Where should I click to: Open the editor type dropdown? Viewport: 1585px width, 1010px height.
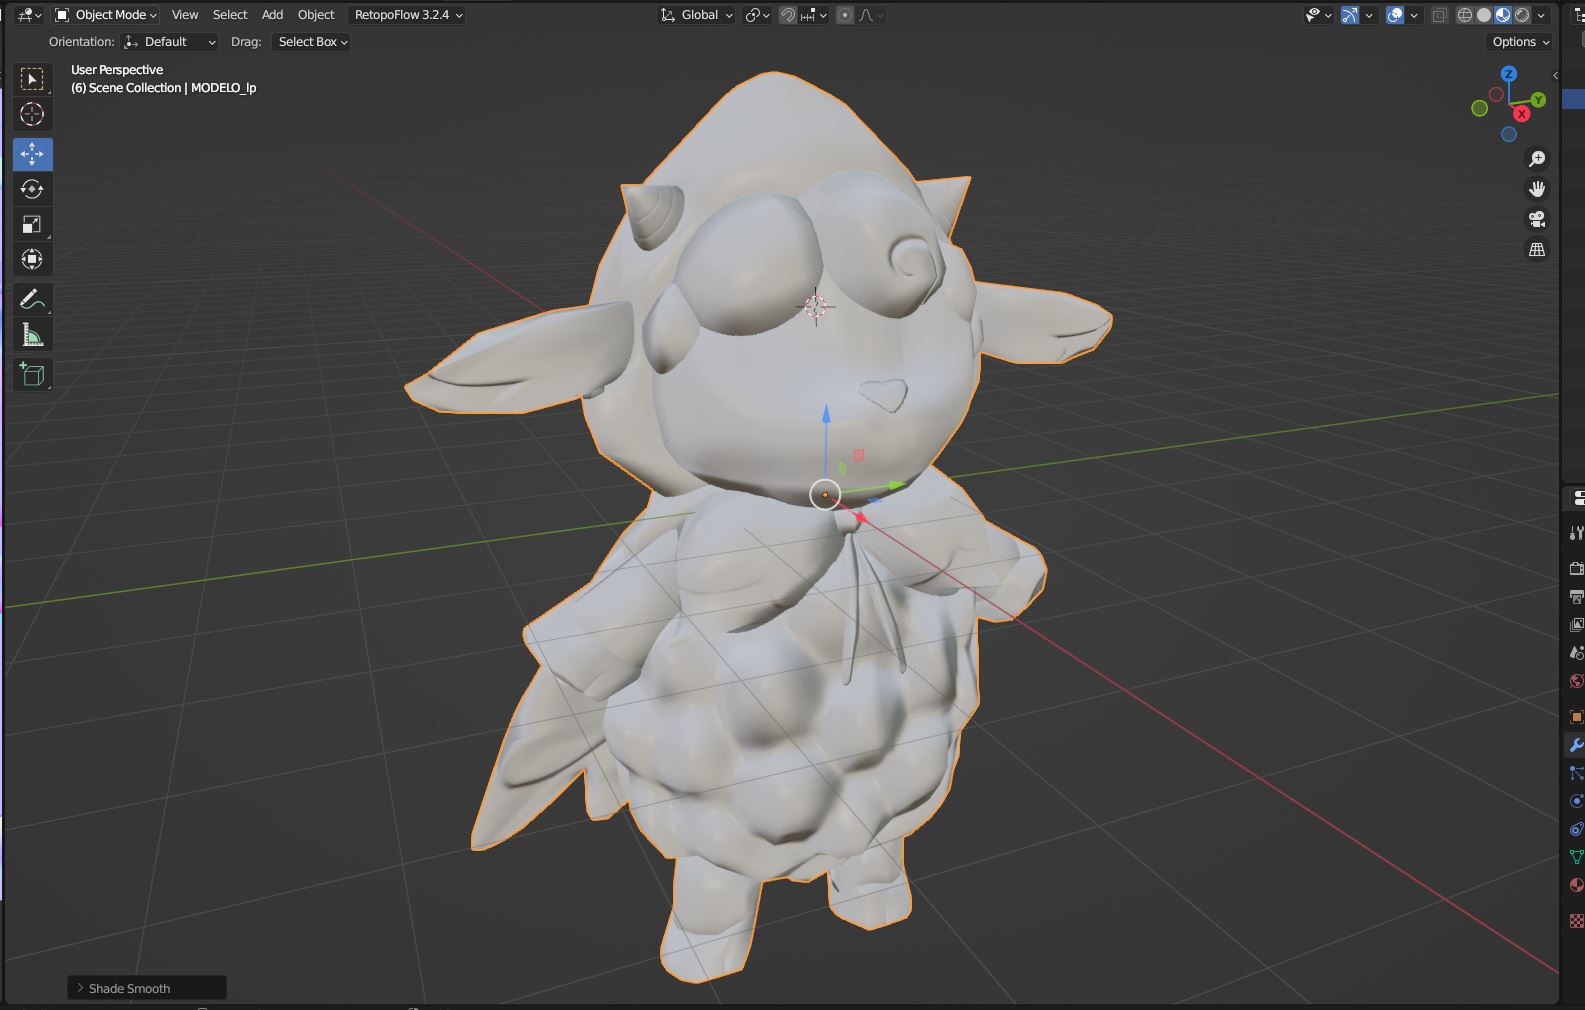click(x=29, y=15)
